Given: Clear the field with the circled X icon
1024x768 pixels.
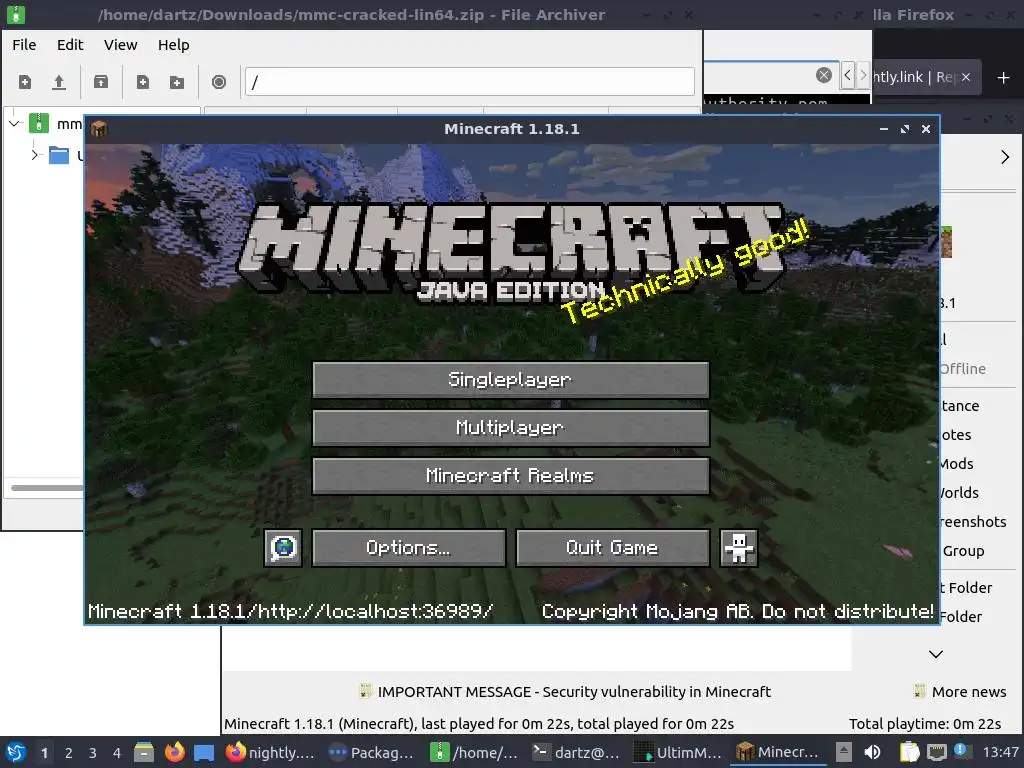Looking at the screenshot, I should [824, 75].
